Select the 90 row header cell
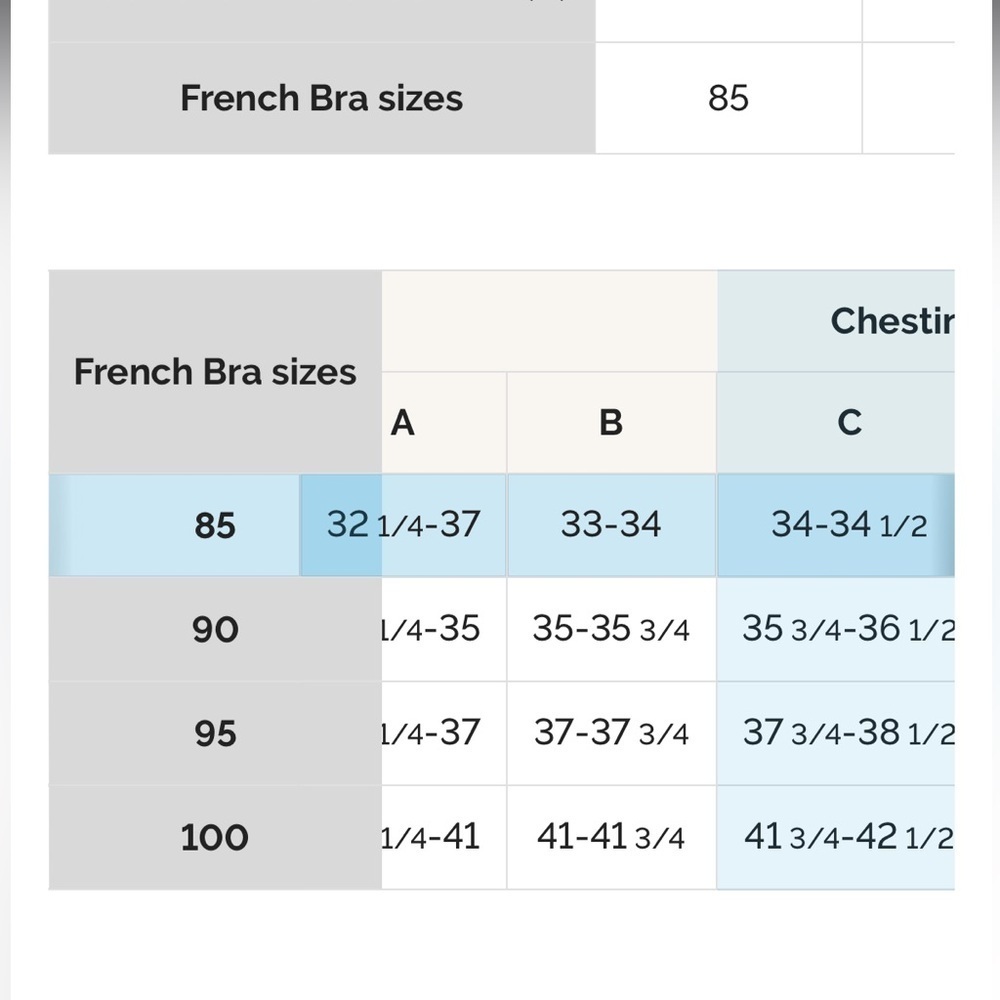The width and height of the screenshot is (1000, 1000). tap(215, 629)
